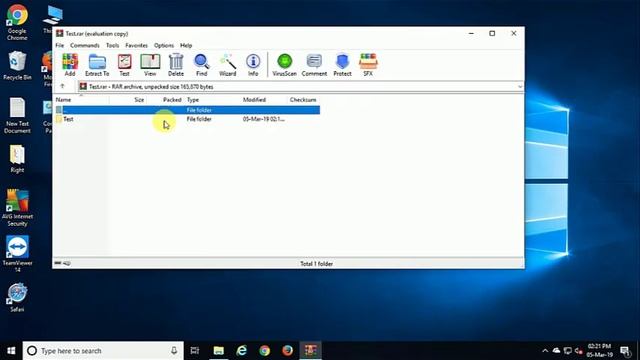Open the Extract To tool
This screenshot has width=640, height=360.
pyautogui.click(x=97, y=65)
